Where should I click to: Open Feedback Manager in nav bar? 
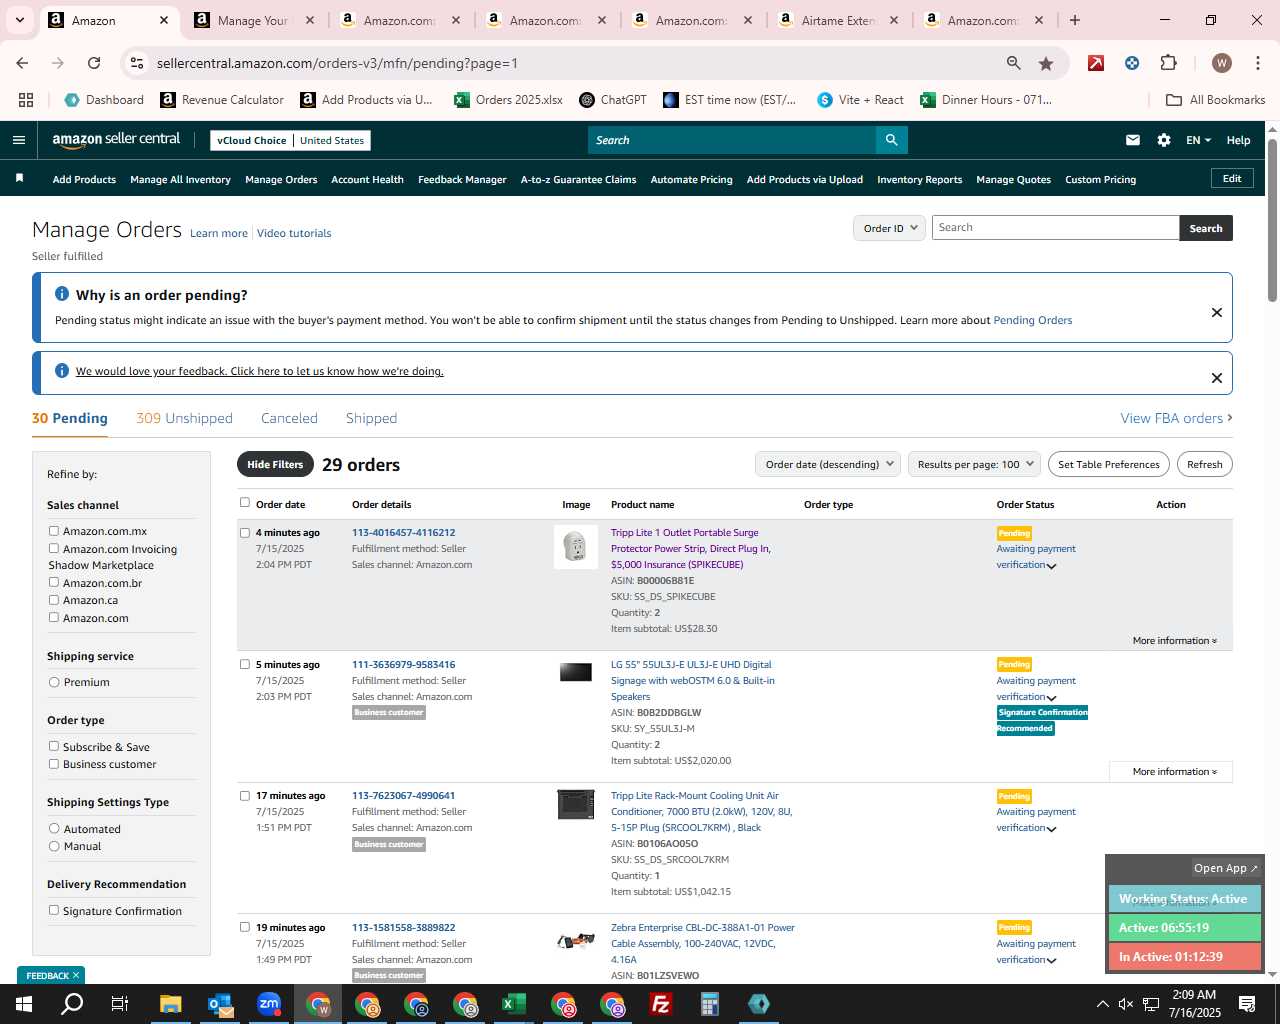click(462, 179)
